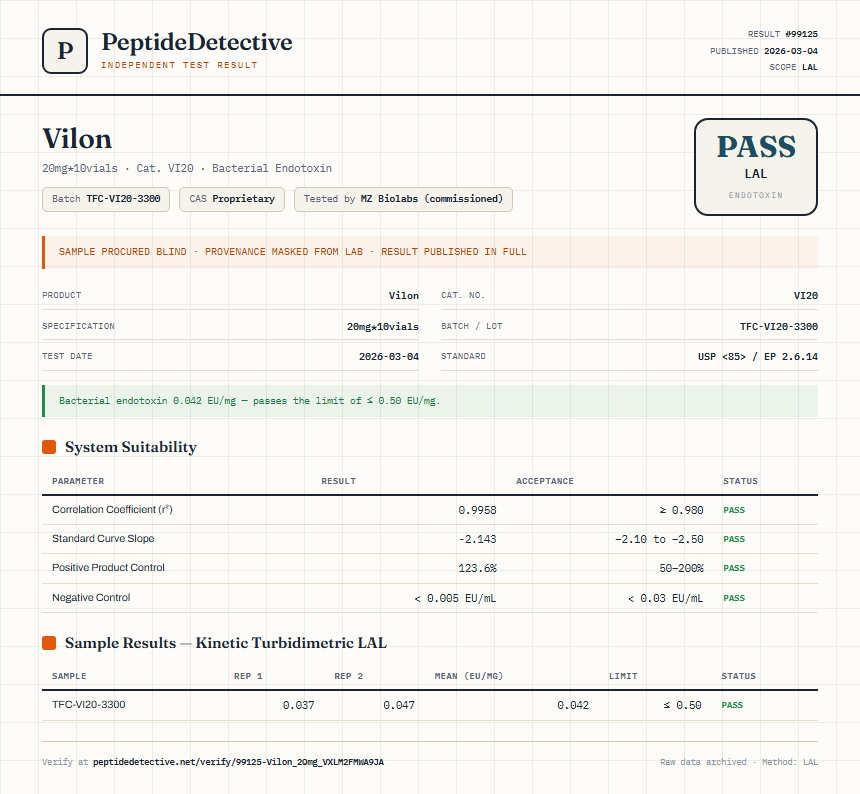Click the result value 123.6%
The width and height of the screenshot is (860, 794).
[477, 568]
